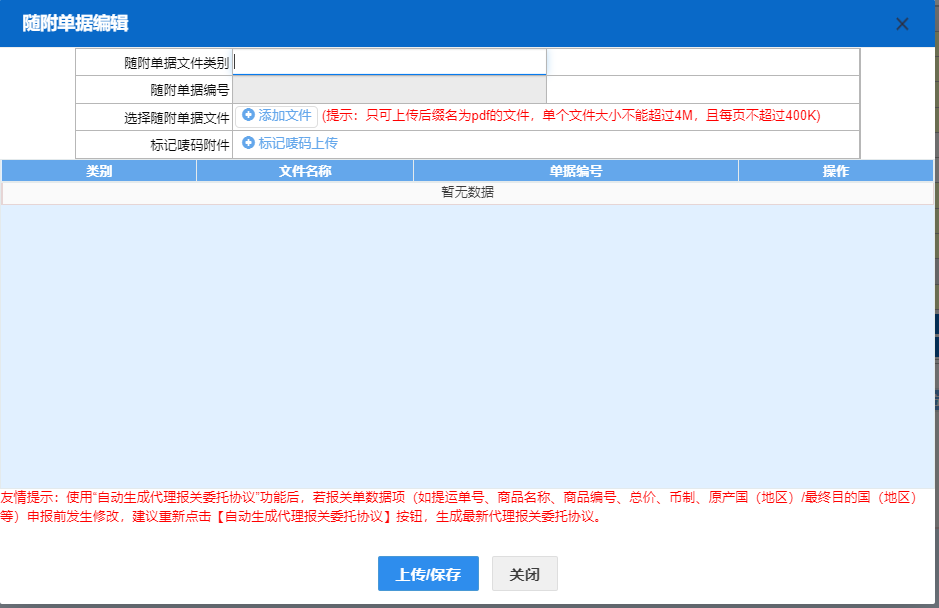939x608 pixels.
Task: Close the dialog with the X icon
Action: point(902,24)
